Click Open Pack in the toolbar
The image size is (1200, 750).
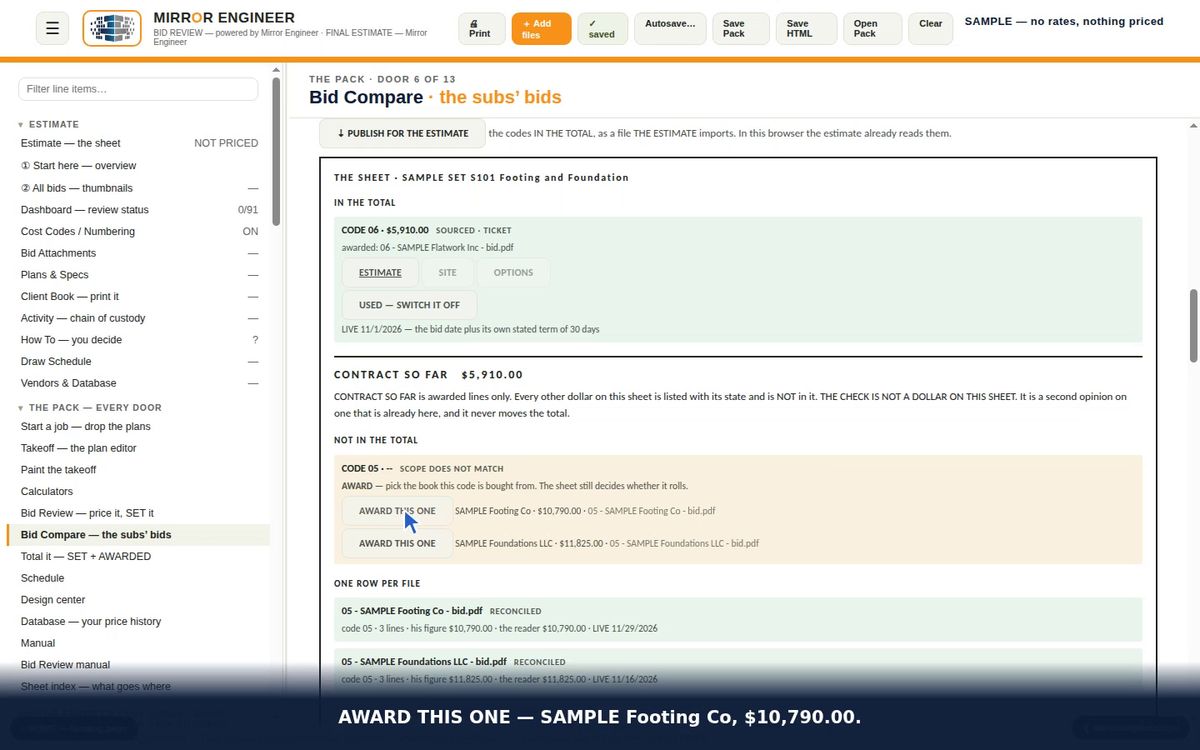(872, 29)
